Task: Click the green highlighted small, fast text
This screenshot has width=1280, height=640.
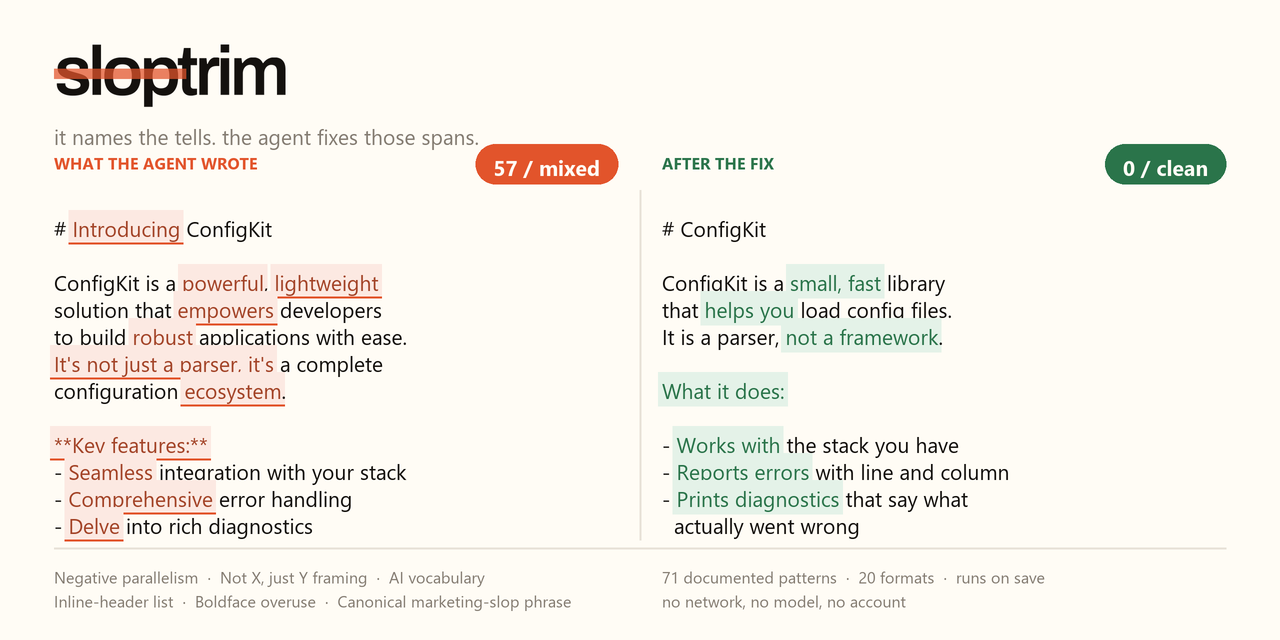Action: click(835, 284)
